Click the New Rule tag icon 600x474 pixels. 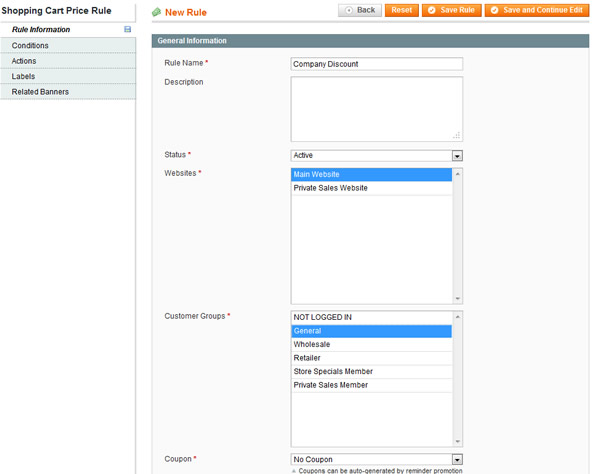157,13
